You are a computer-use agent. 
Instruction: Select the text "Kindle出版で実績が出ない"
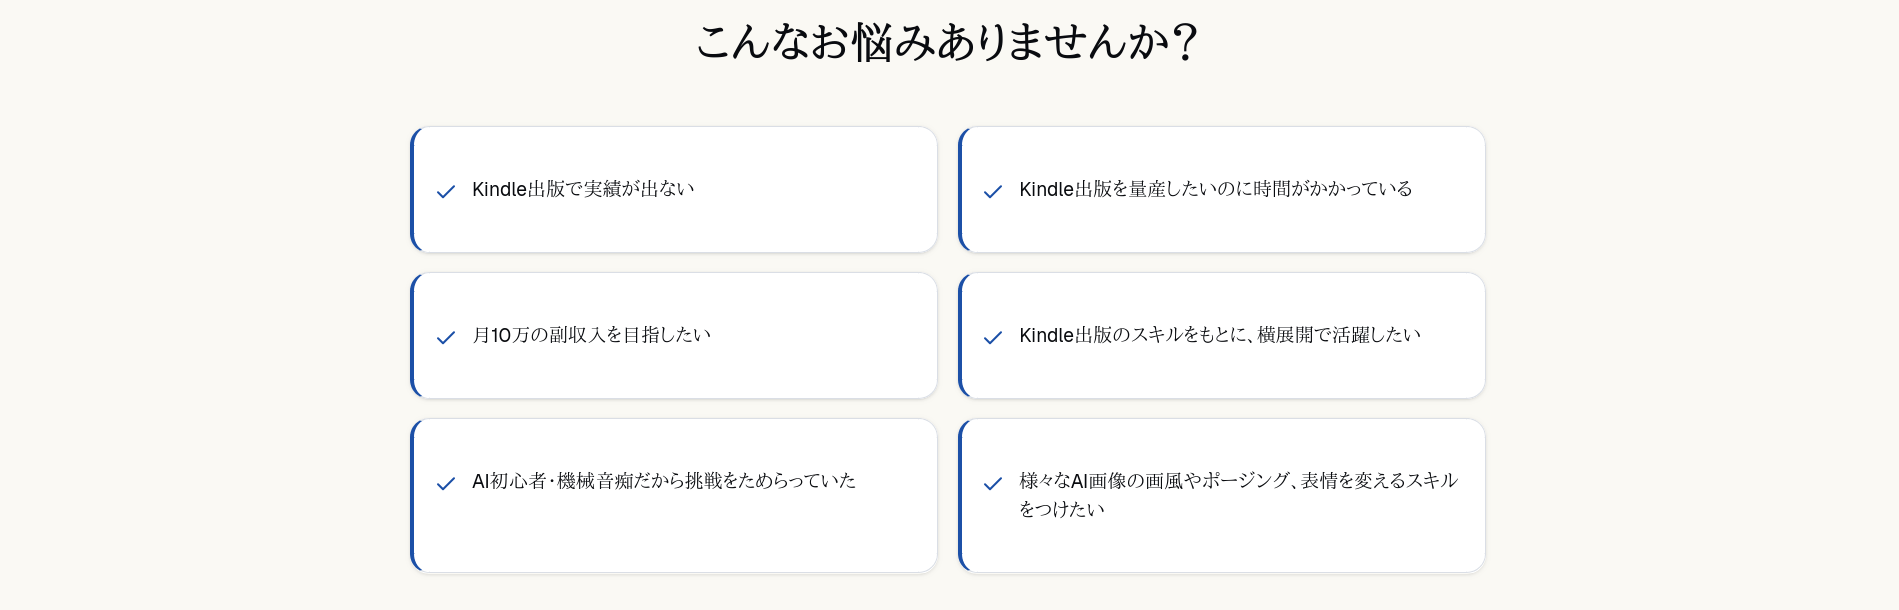583,189
